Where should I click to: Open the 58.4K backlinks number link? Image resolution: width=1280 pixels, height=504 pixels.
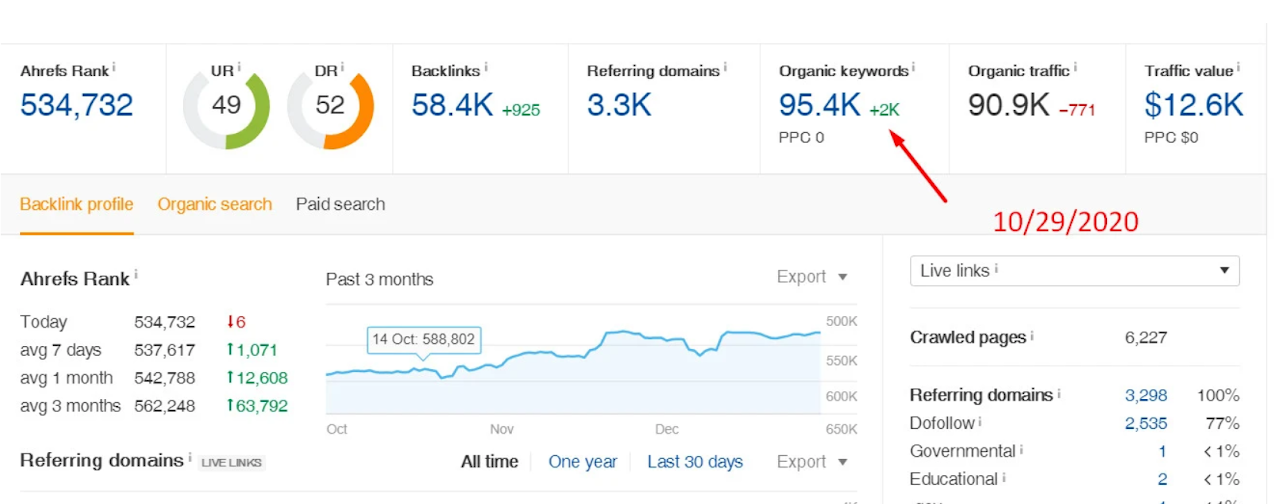pos(452,105)
